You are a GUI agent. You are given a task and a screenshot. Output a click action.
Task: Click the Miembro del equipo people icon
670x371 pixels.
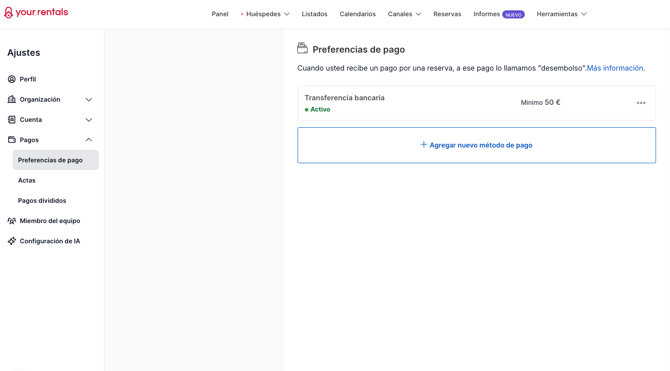coord(12,221)
